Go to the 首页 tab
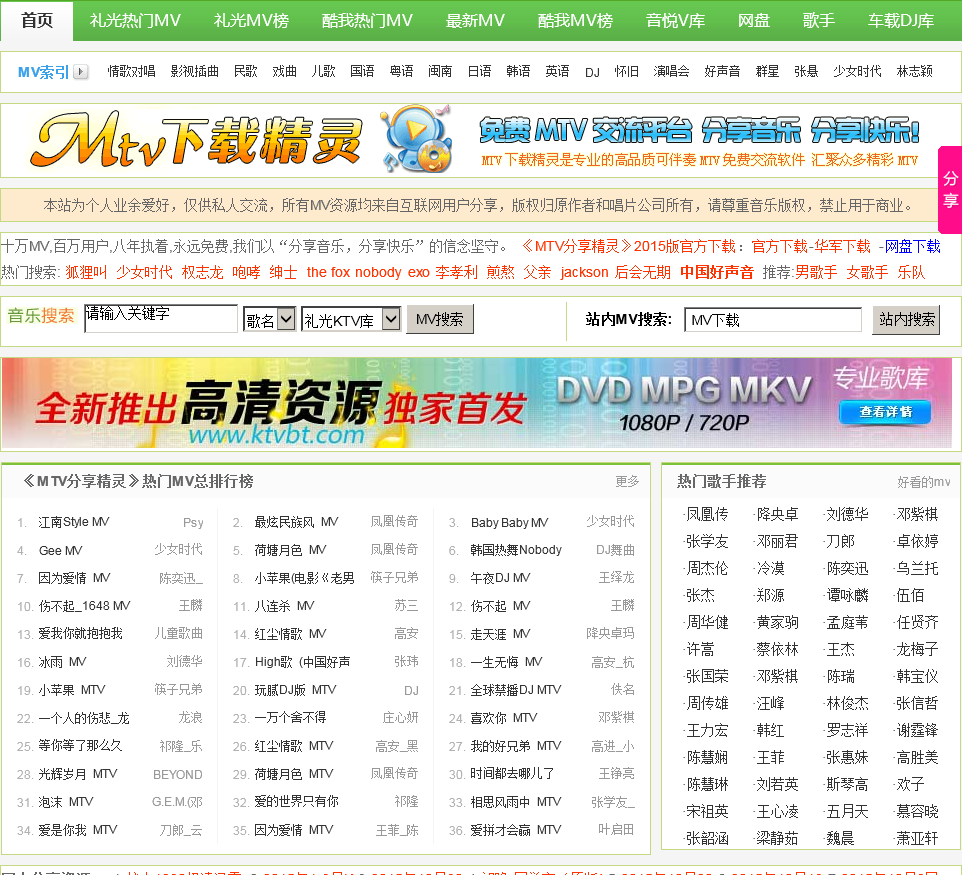Screen dimensions: 962x875 [x=37, y=20]
